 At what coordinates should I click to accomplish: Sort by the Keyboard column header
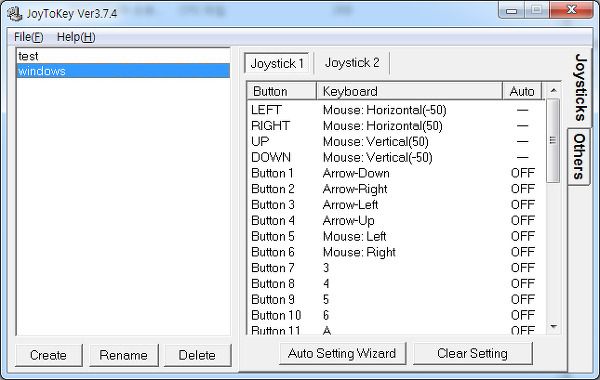(409, 91)
